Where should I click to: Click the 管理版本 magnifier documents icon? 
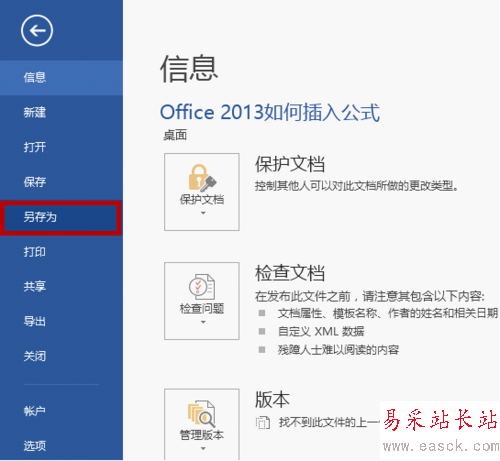pyautogui.click(x=202, y=413)
